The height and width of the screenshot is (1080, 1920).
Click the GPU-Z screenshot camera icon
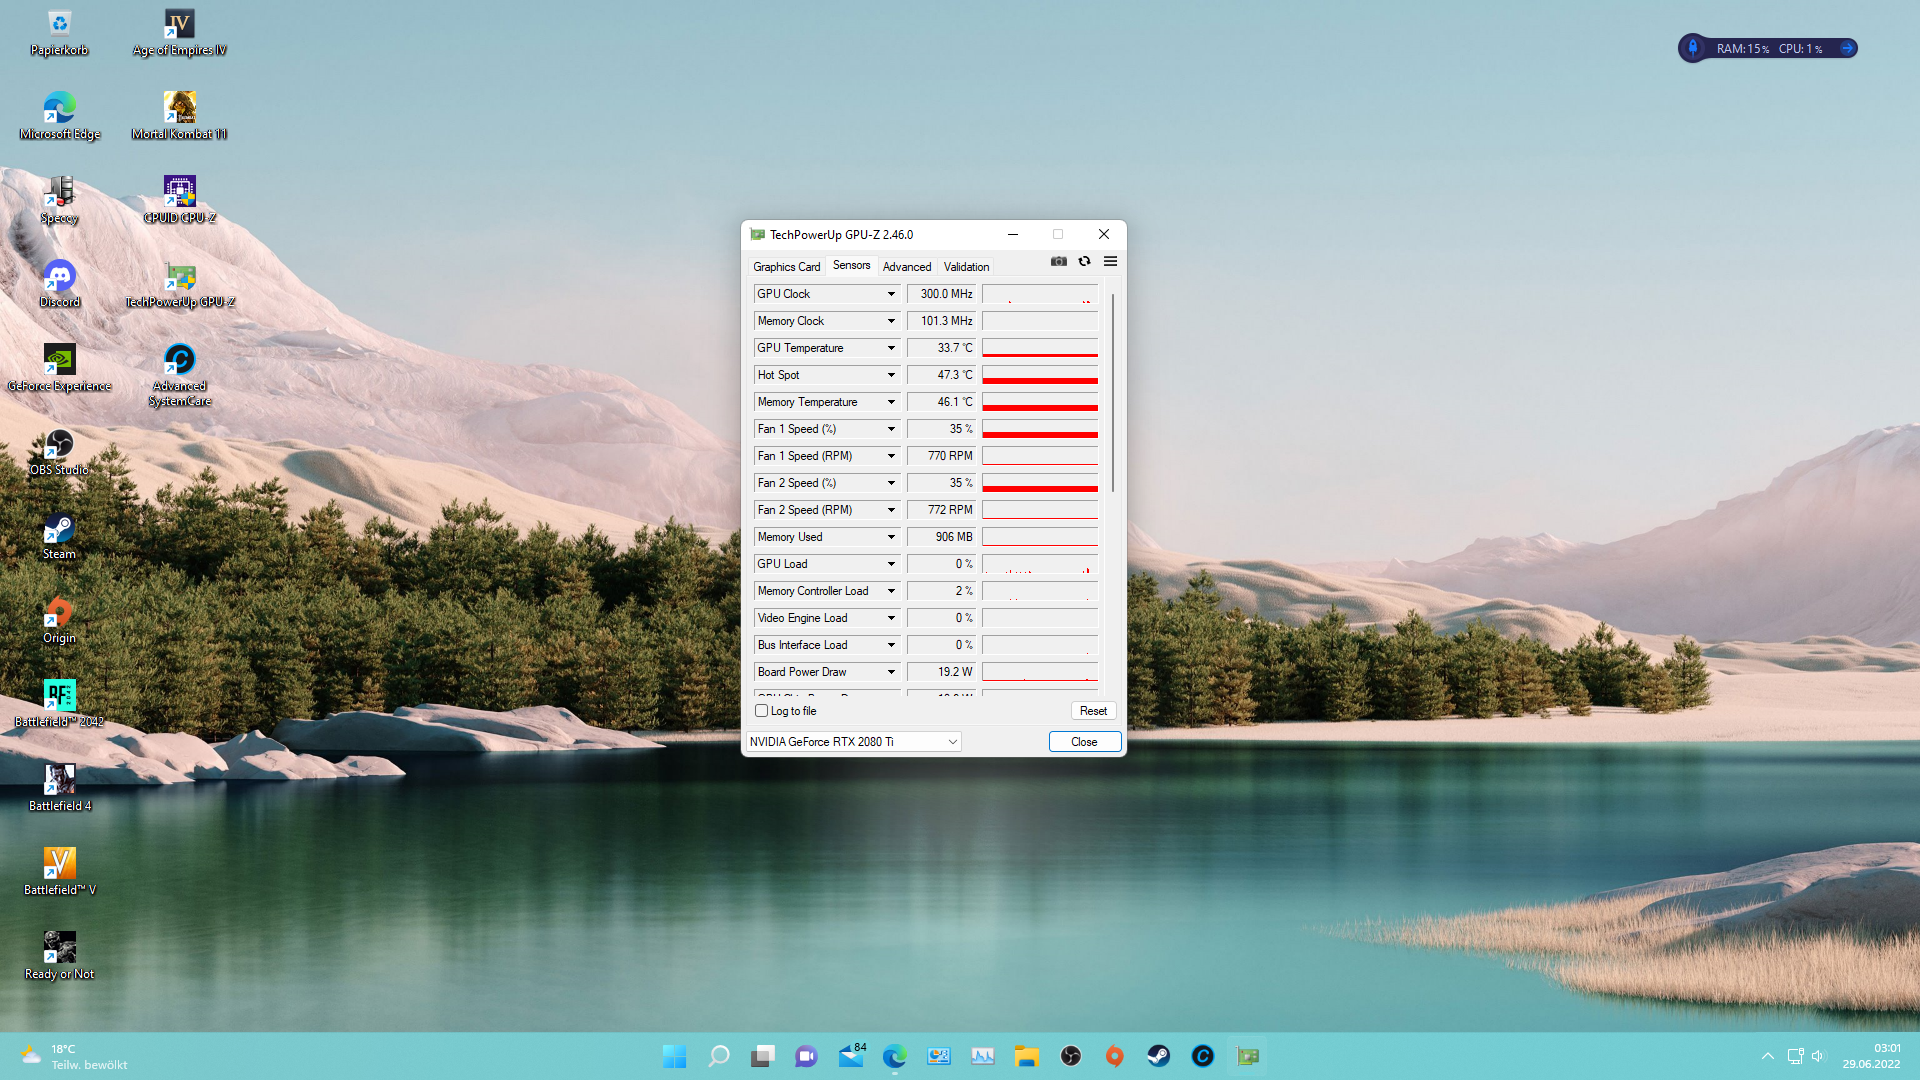pos(1058,262)
